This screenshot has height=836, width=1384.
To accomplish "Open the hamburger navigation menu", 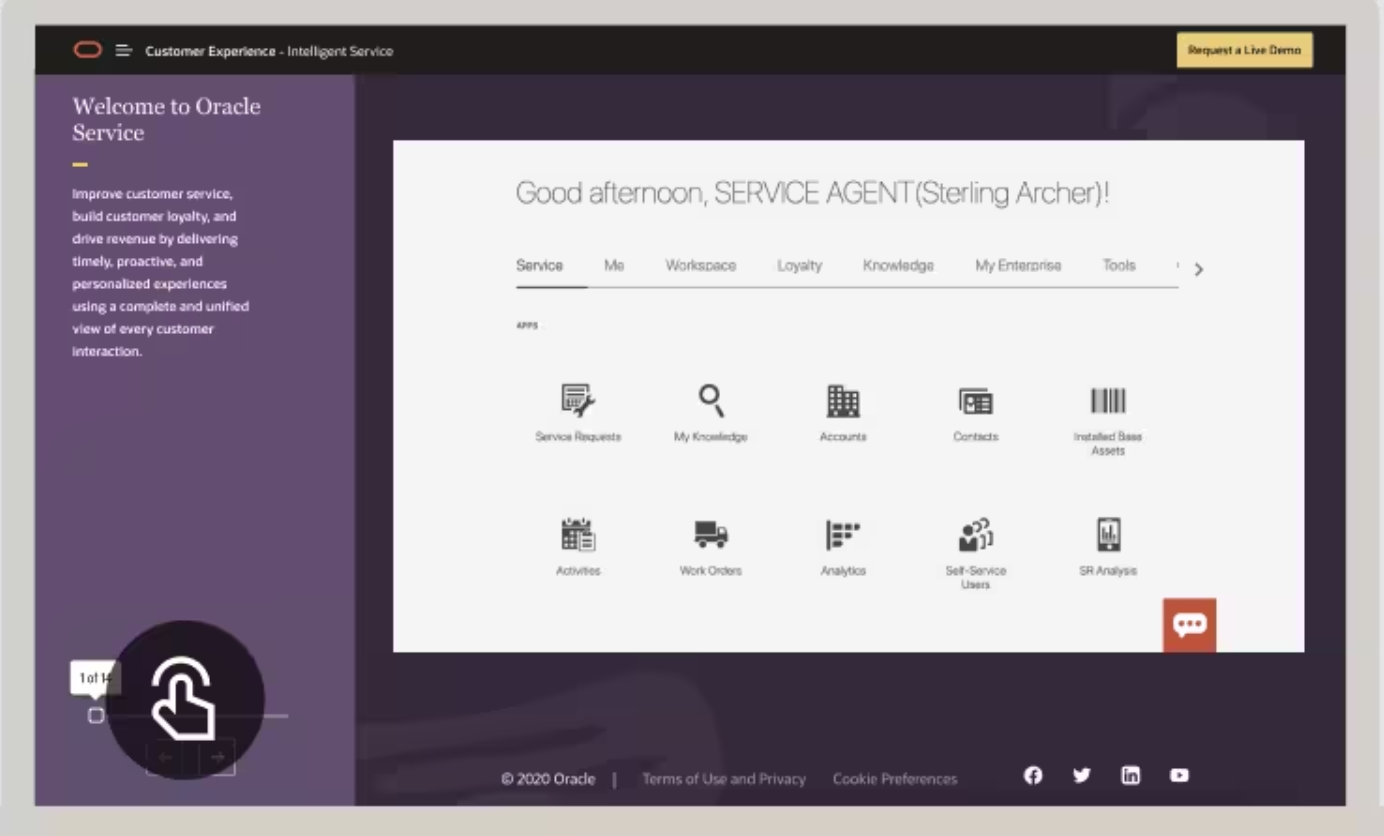I will [x=124, y=51].
